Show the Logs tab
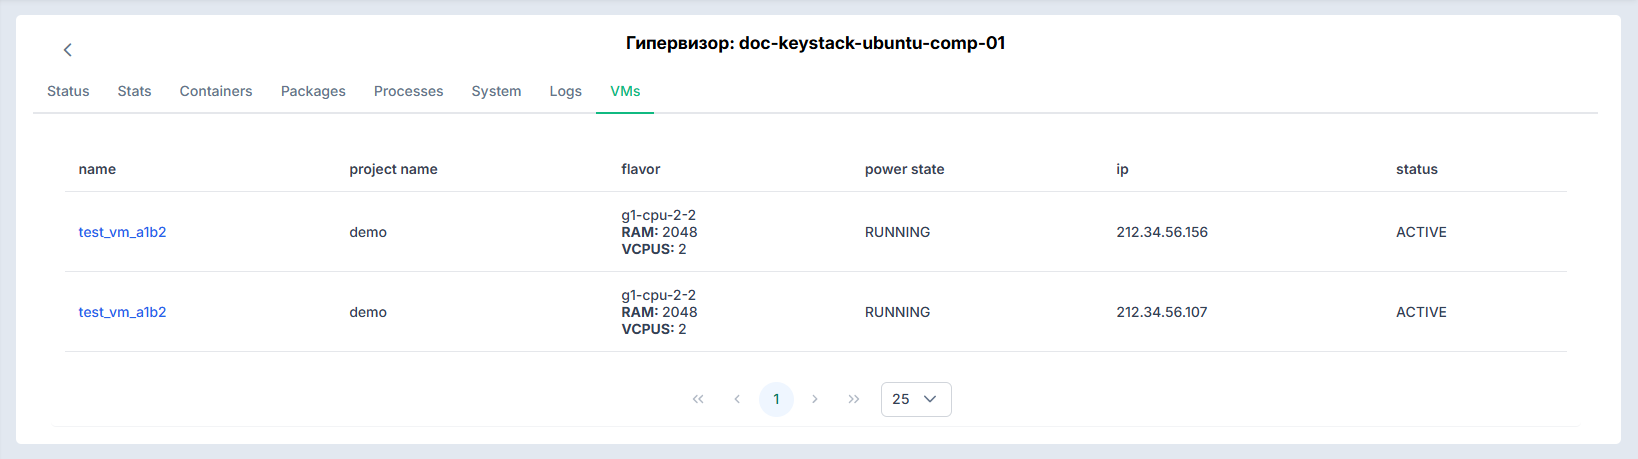The height and width of the screenshot is (459, 1638). pyautogui.click(x=565, y=91)
